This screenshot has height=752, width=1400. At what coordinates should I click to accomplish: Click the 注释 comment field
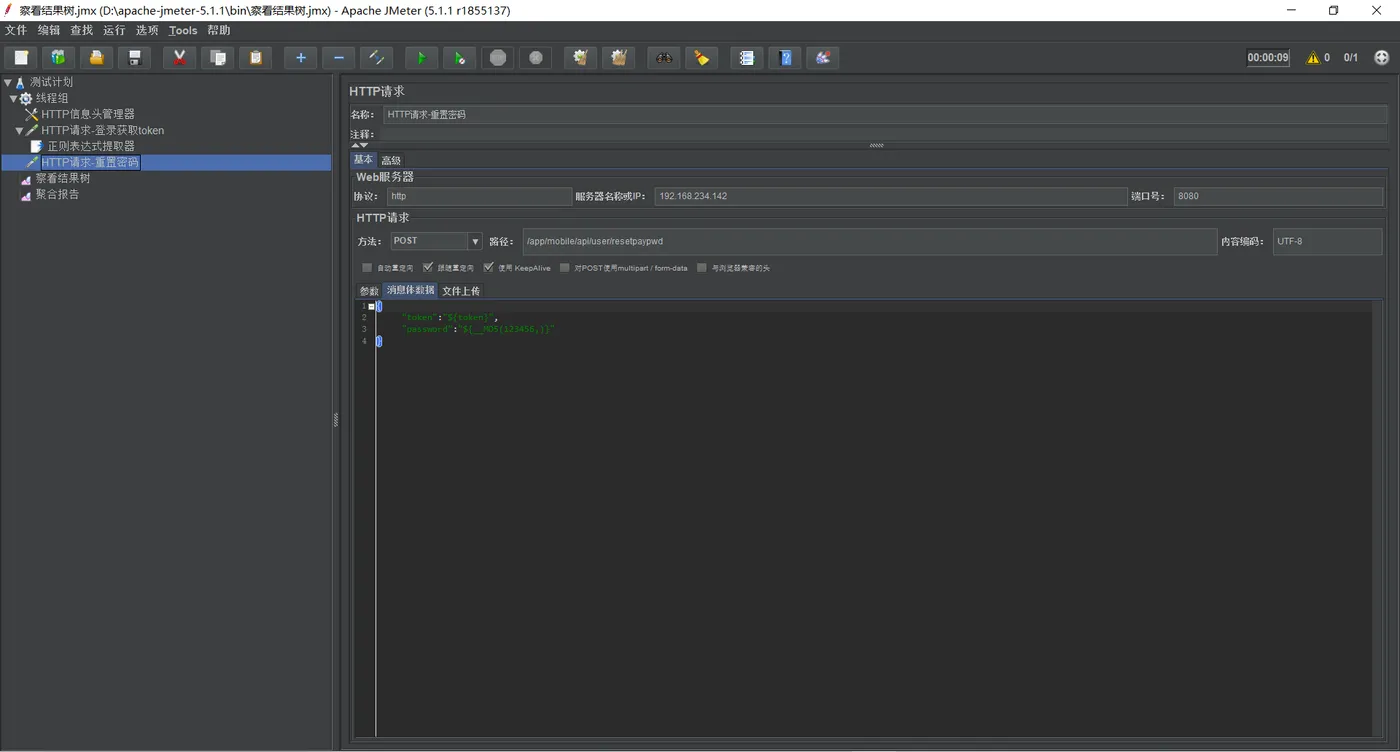pos(883,134)
